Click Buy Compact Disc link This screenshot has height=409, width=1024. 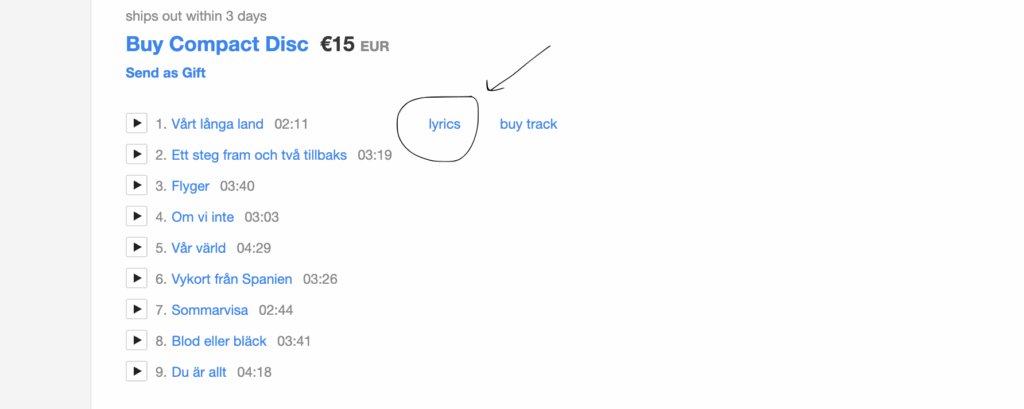(217, 44)
